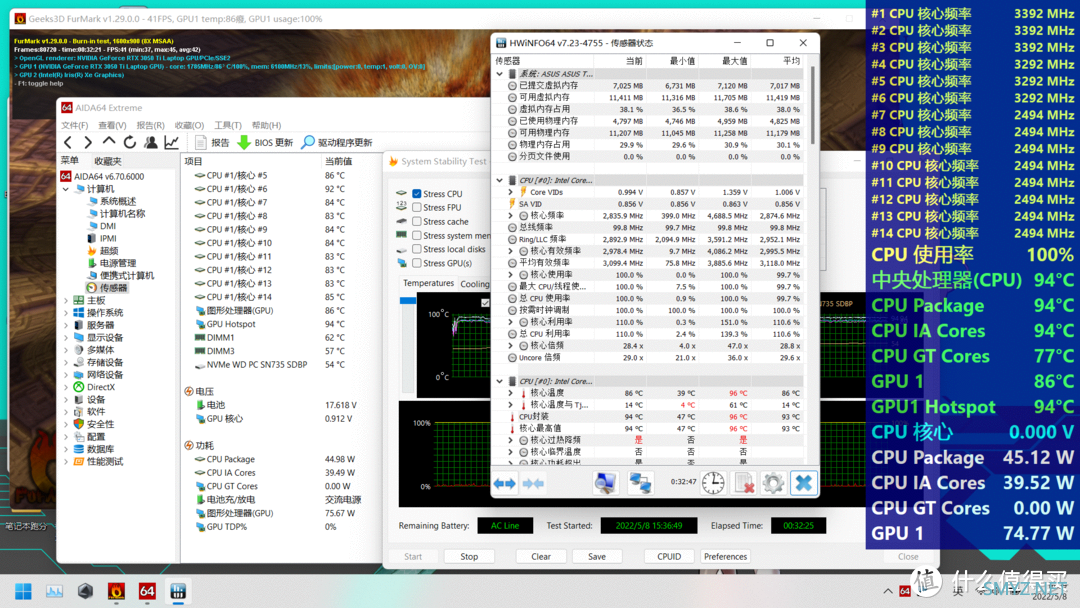Enable Stress cache checkbox

[x=417, y=222]
